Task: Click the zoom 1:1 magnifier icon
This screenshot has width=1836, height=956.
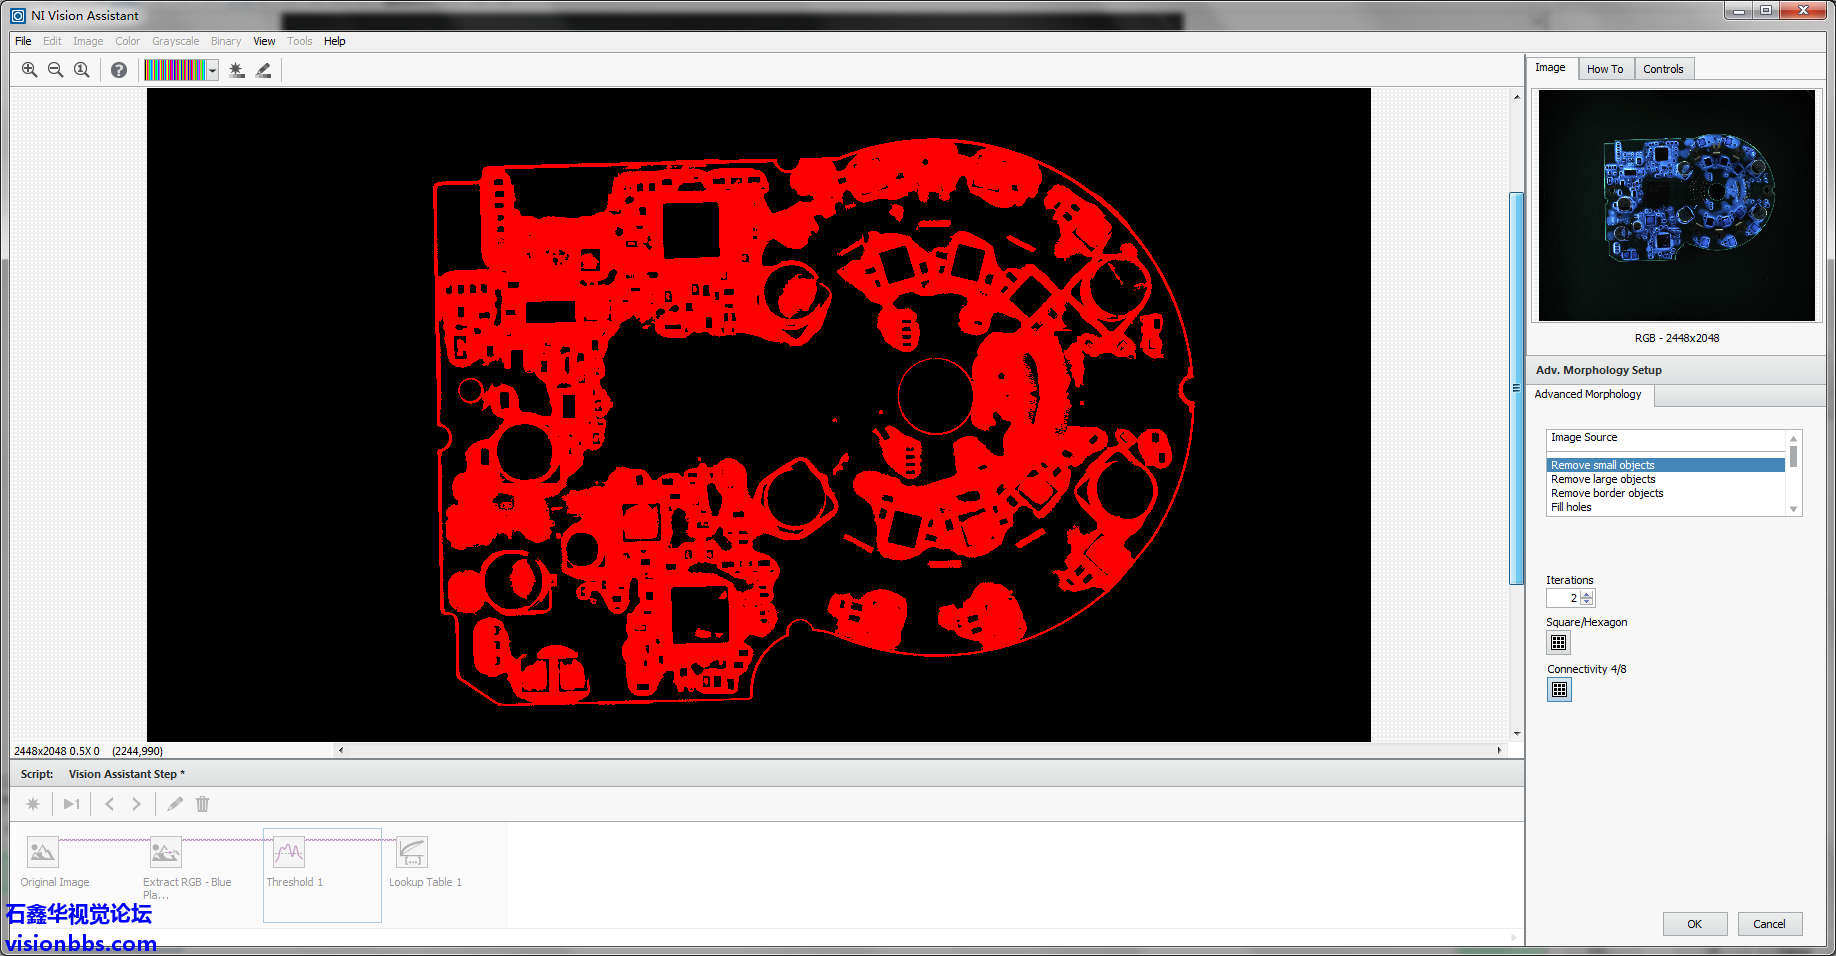Action: tap(82, 70)
